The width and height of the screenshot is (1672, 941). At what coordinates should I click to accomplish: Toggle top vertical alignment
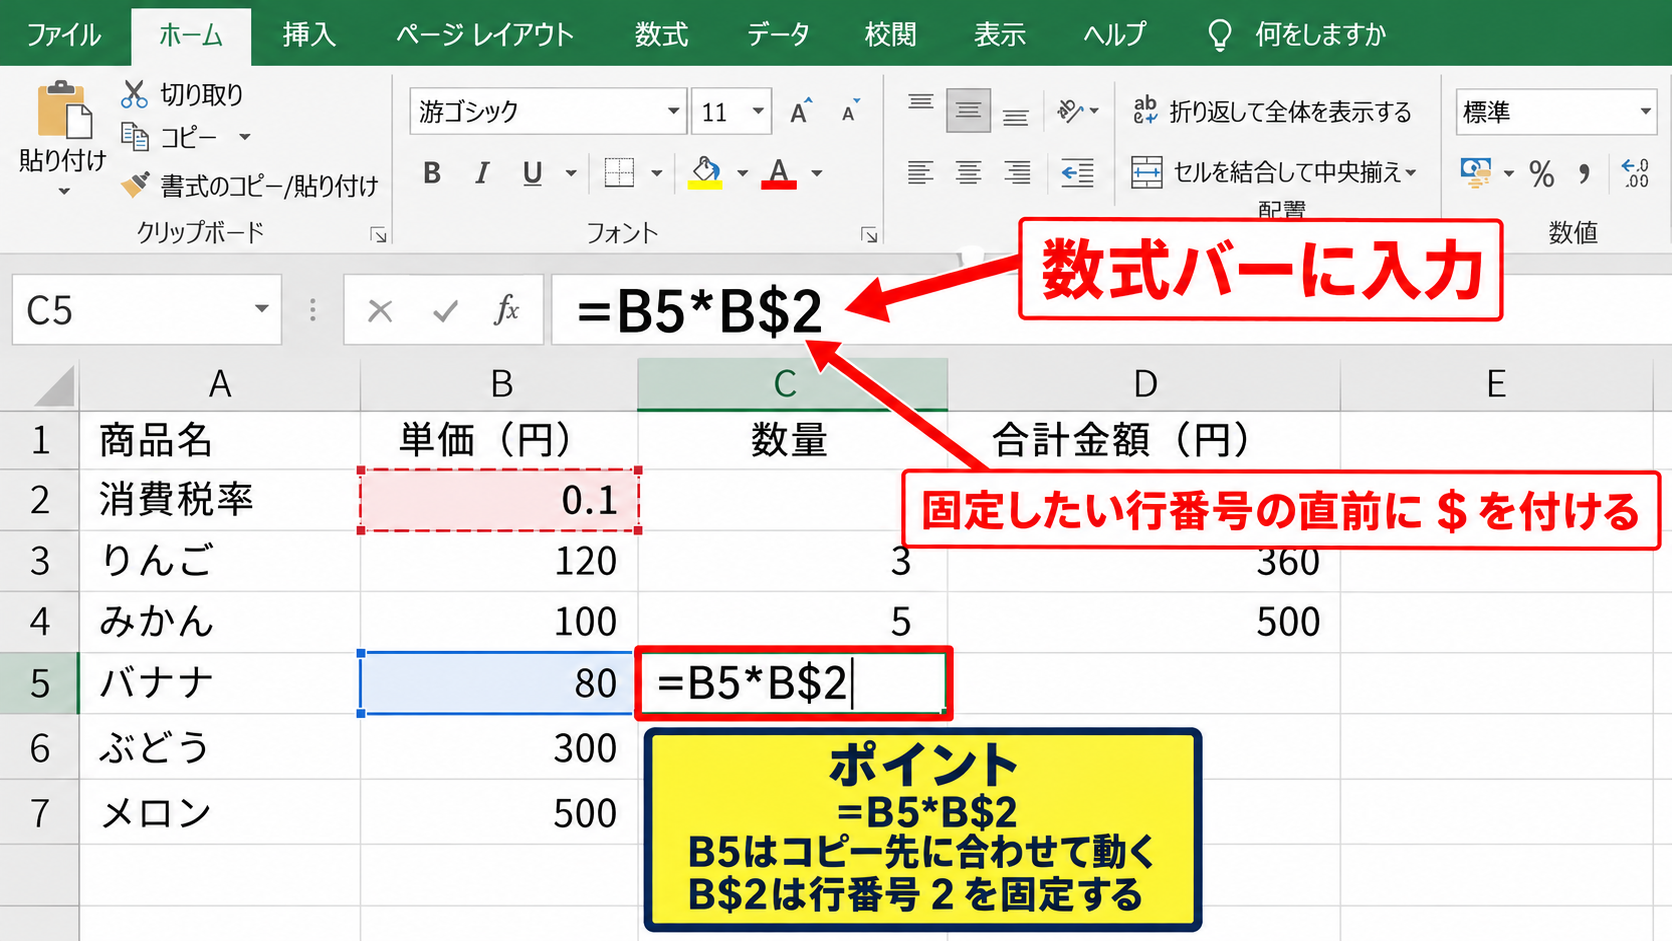pyautogui.click(x=921, y=103)
